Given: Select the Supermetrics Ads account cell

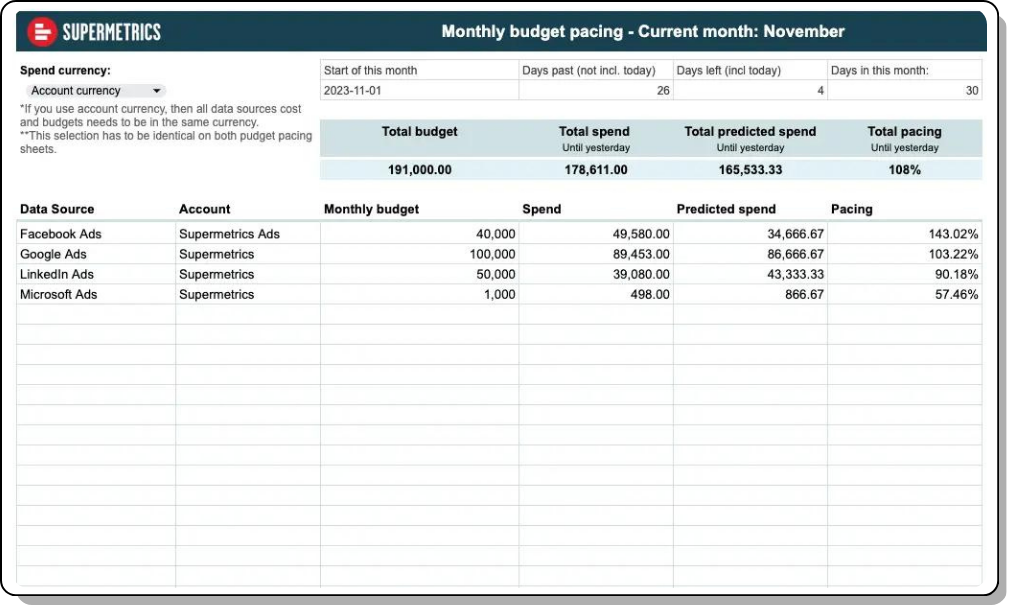Looking at the screenshot, I should point(229,234).
